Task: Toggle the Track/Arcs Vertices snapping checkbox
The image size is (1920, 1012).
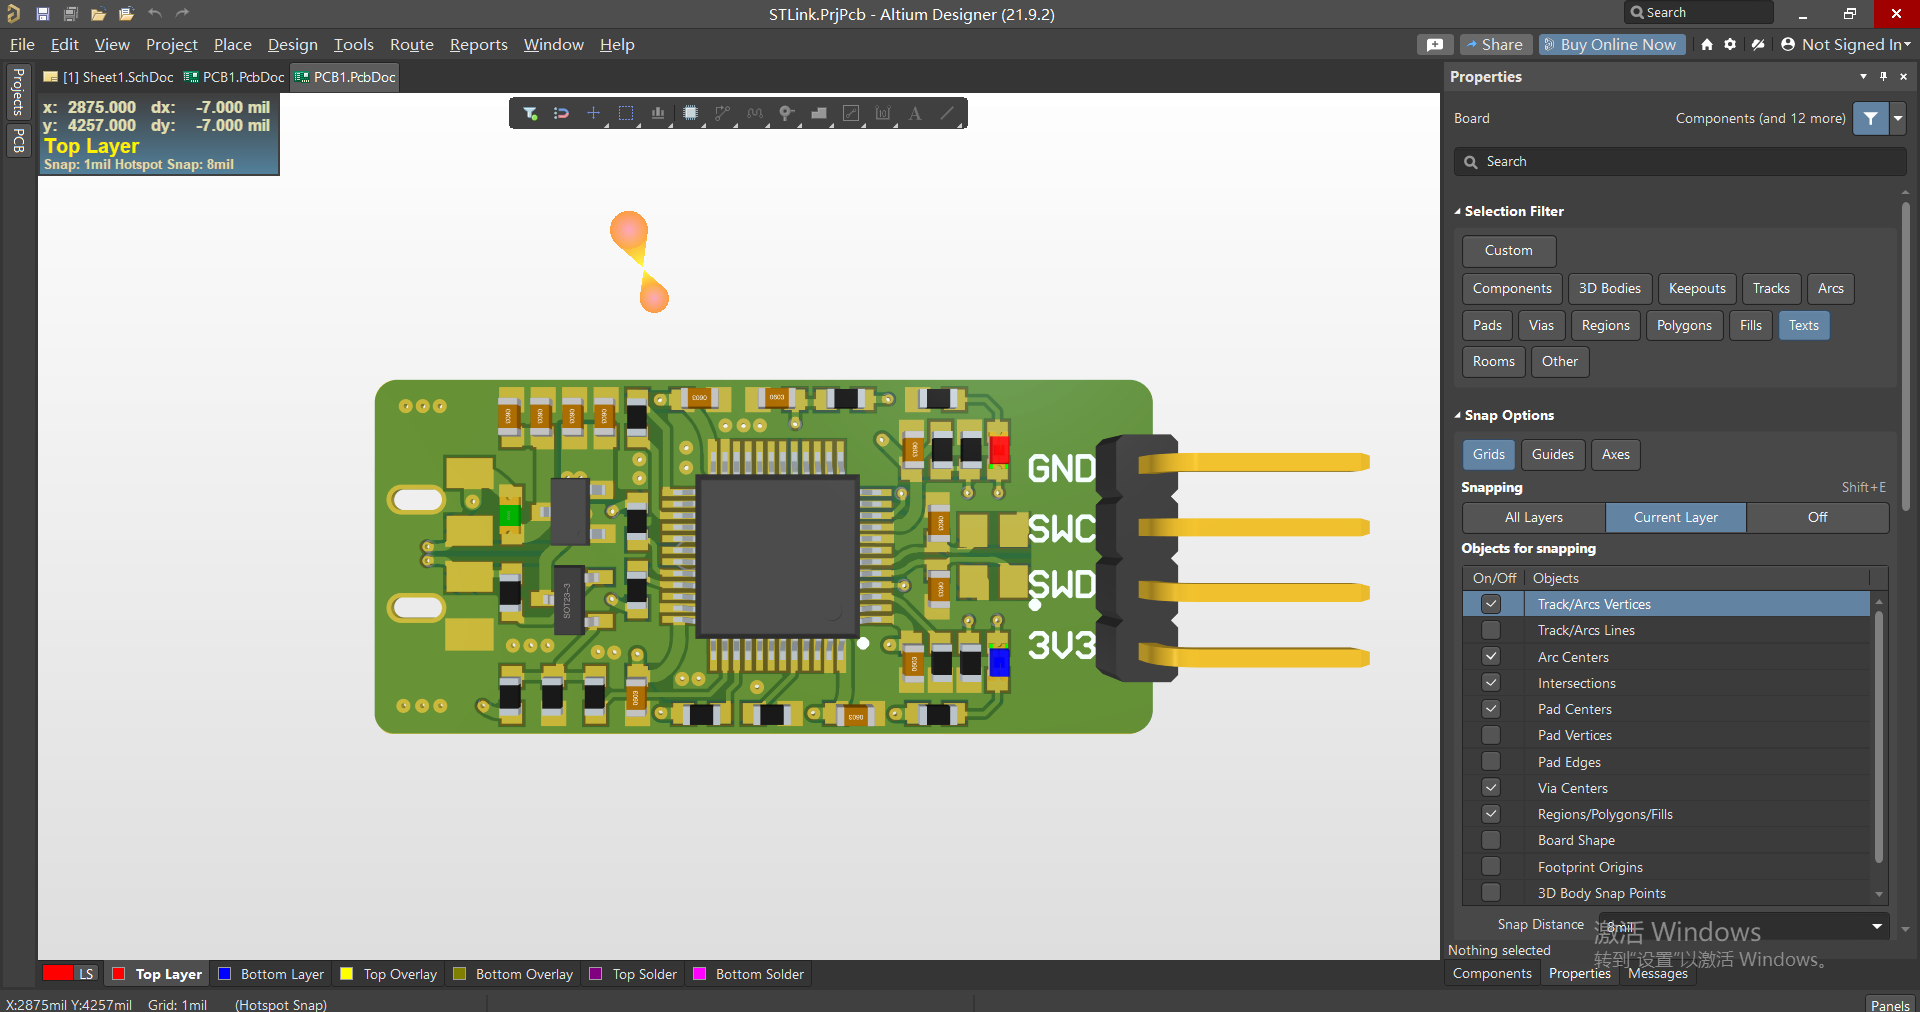Action: tap(1491, 604)
